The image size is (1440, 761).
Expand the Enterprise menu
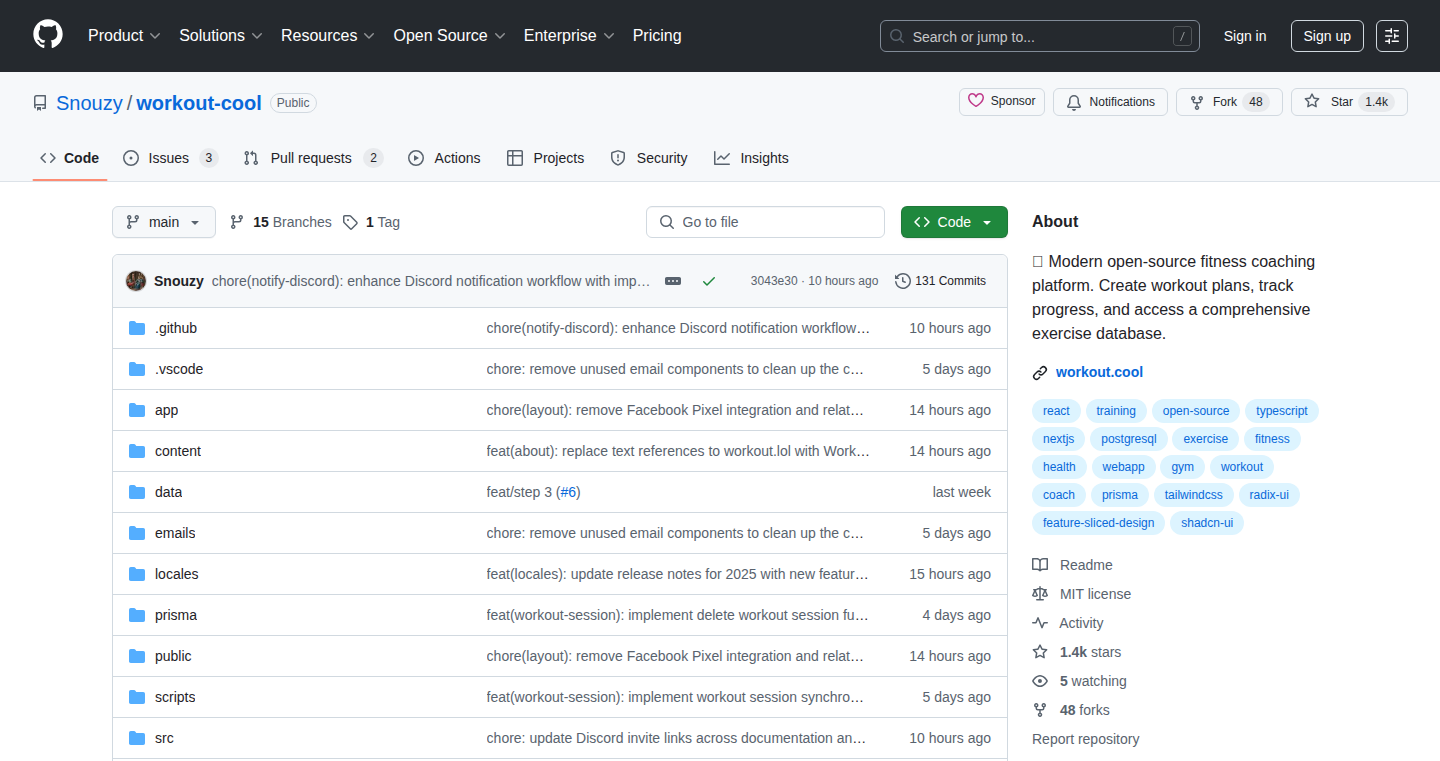(x=569, y=36)
